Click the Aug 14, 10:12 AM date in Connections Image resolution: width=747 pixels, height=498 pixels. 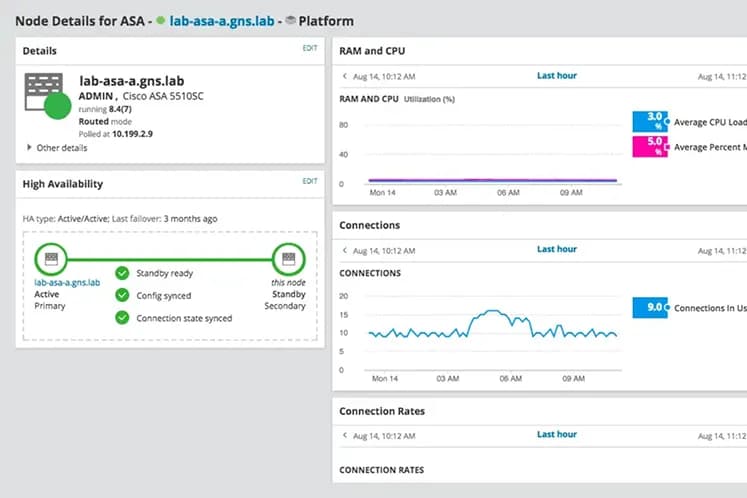384,251
